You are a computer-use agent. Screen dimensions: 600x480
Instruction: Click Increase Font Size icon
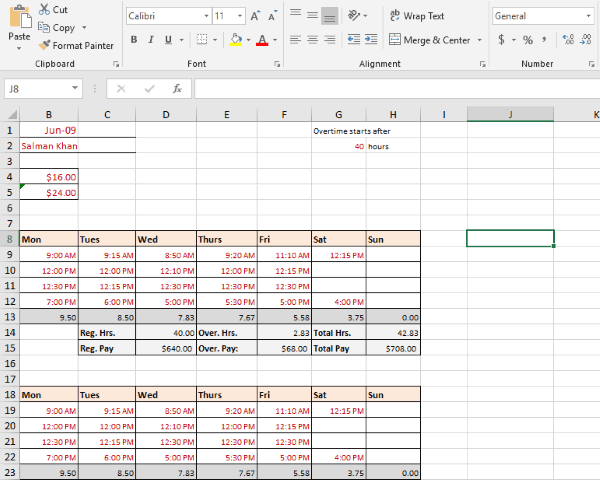[x=256, y=16]
